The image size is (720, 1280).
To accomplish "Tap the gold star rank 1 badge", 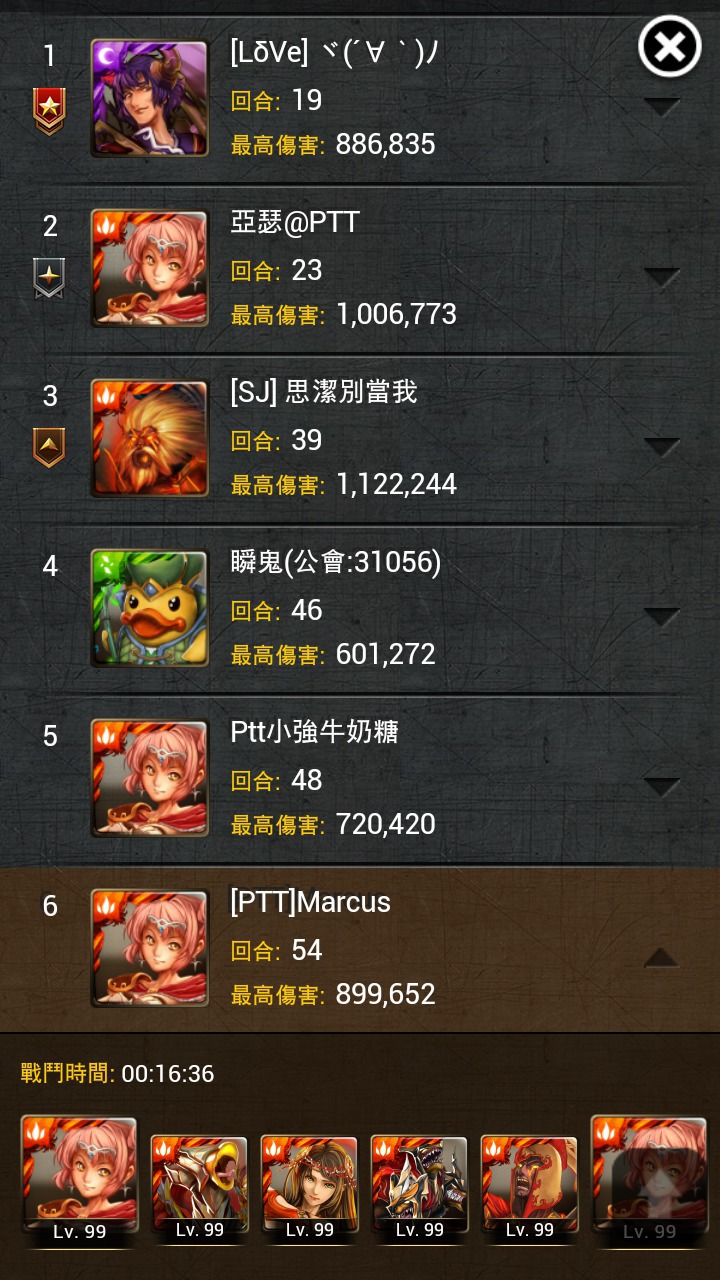I will (49, 112).
